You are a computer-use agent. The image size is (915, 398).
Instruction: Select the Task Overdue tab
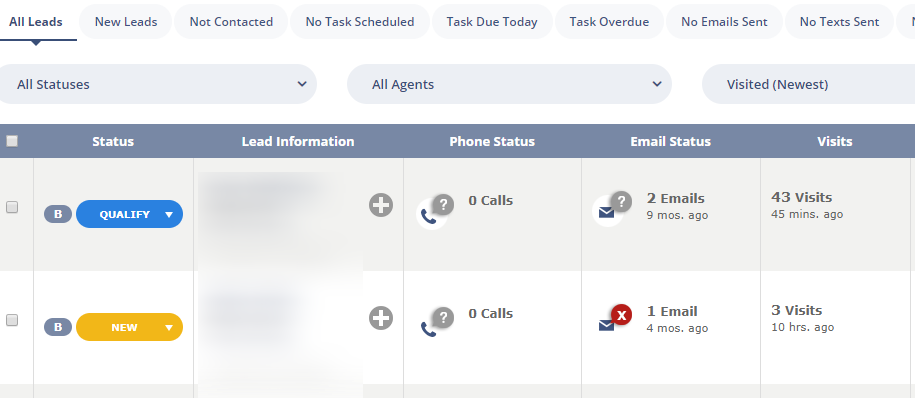pos(609,22)
